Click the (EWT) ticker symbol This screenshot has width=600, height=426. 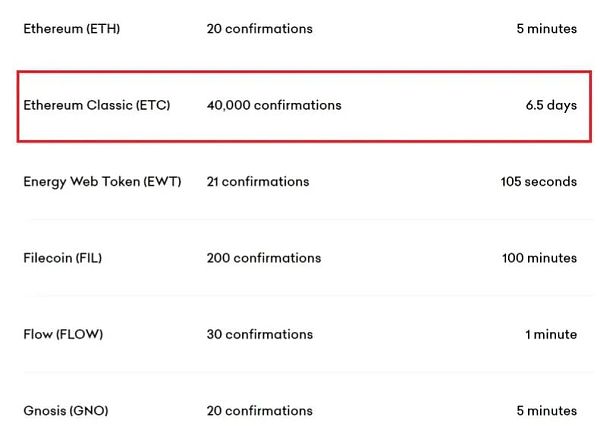(162, 182)
